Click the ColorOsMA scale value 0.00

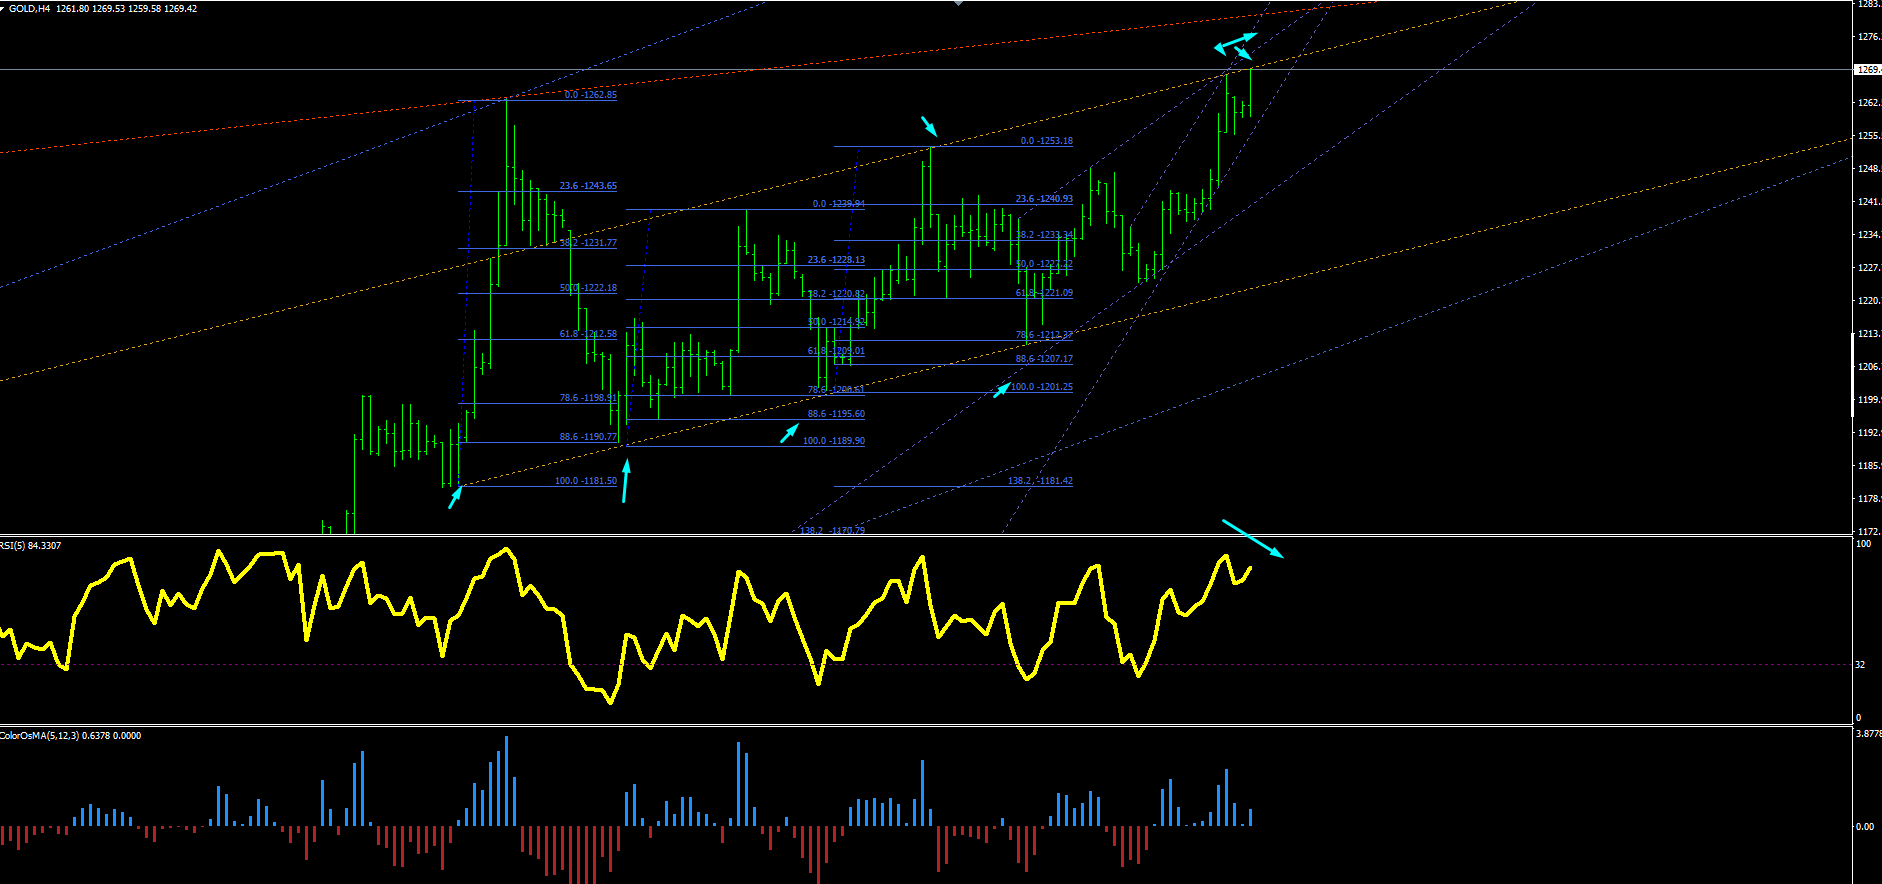(1865, 827)
